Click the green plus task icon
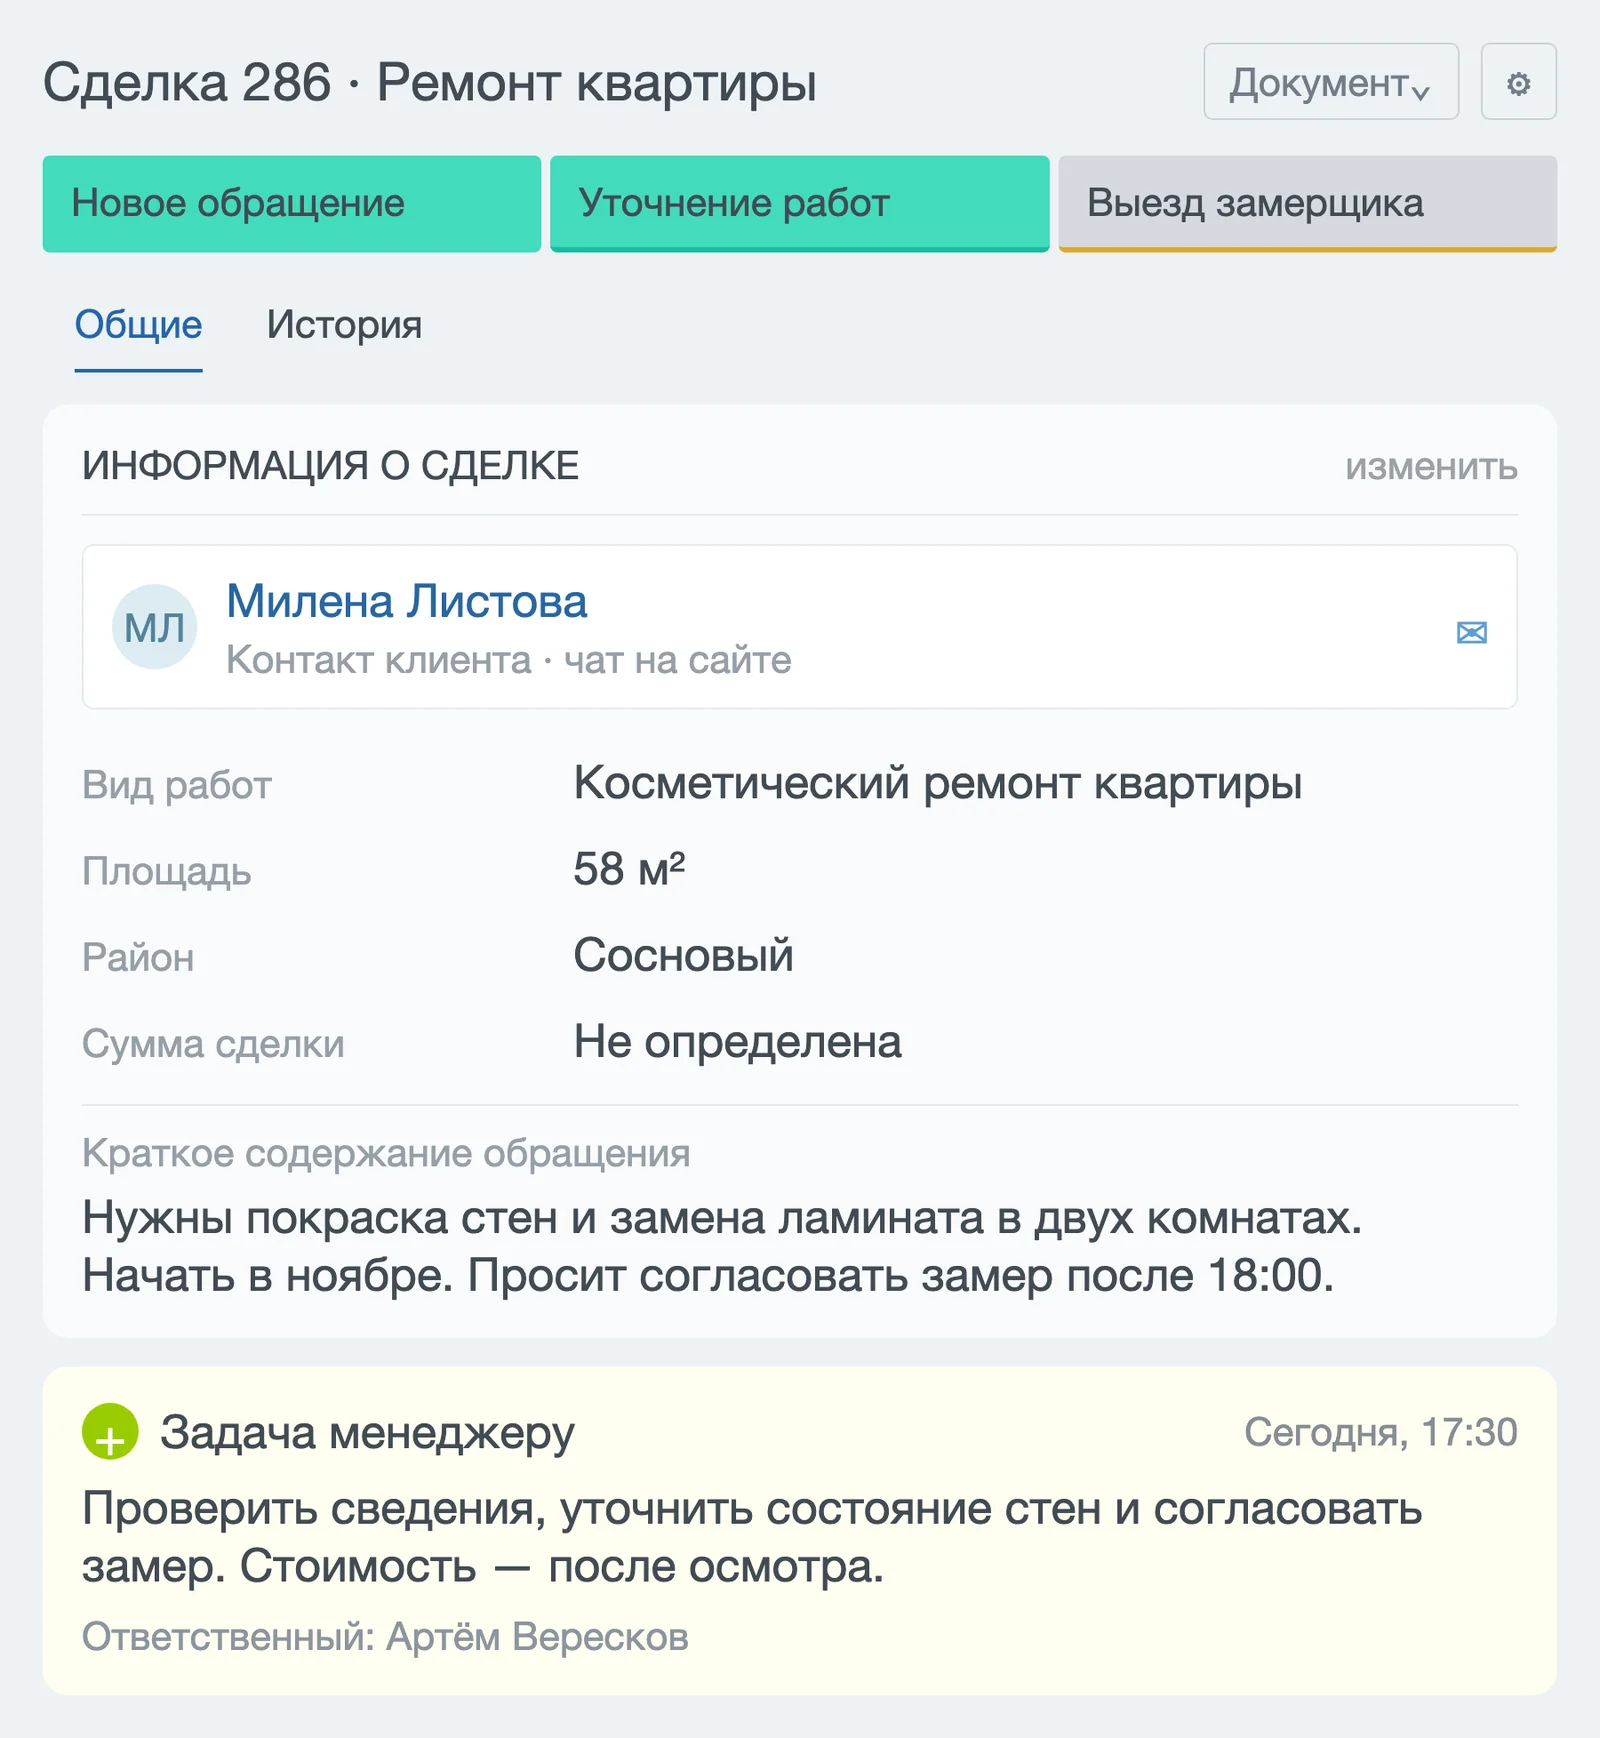 click(x=110, y=1431)
